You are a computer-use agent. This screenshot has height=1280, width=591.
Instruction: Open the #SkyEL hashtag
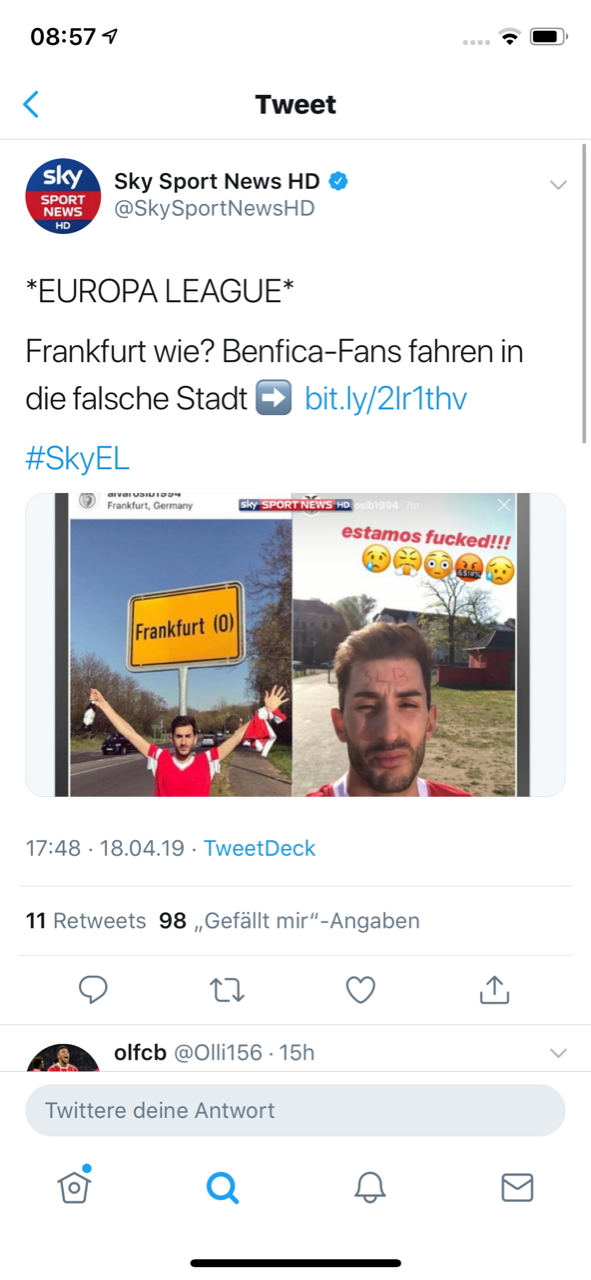77,459
